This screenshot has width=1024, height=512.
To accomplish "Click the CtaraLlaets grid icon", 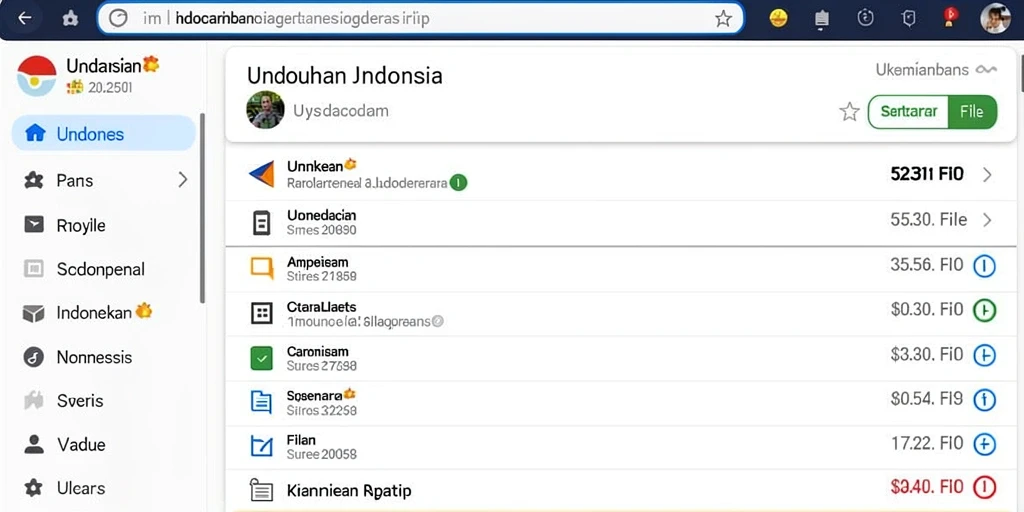I will coord(261,313).
